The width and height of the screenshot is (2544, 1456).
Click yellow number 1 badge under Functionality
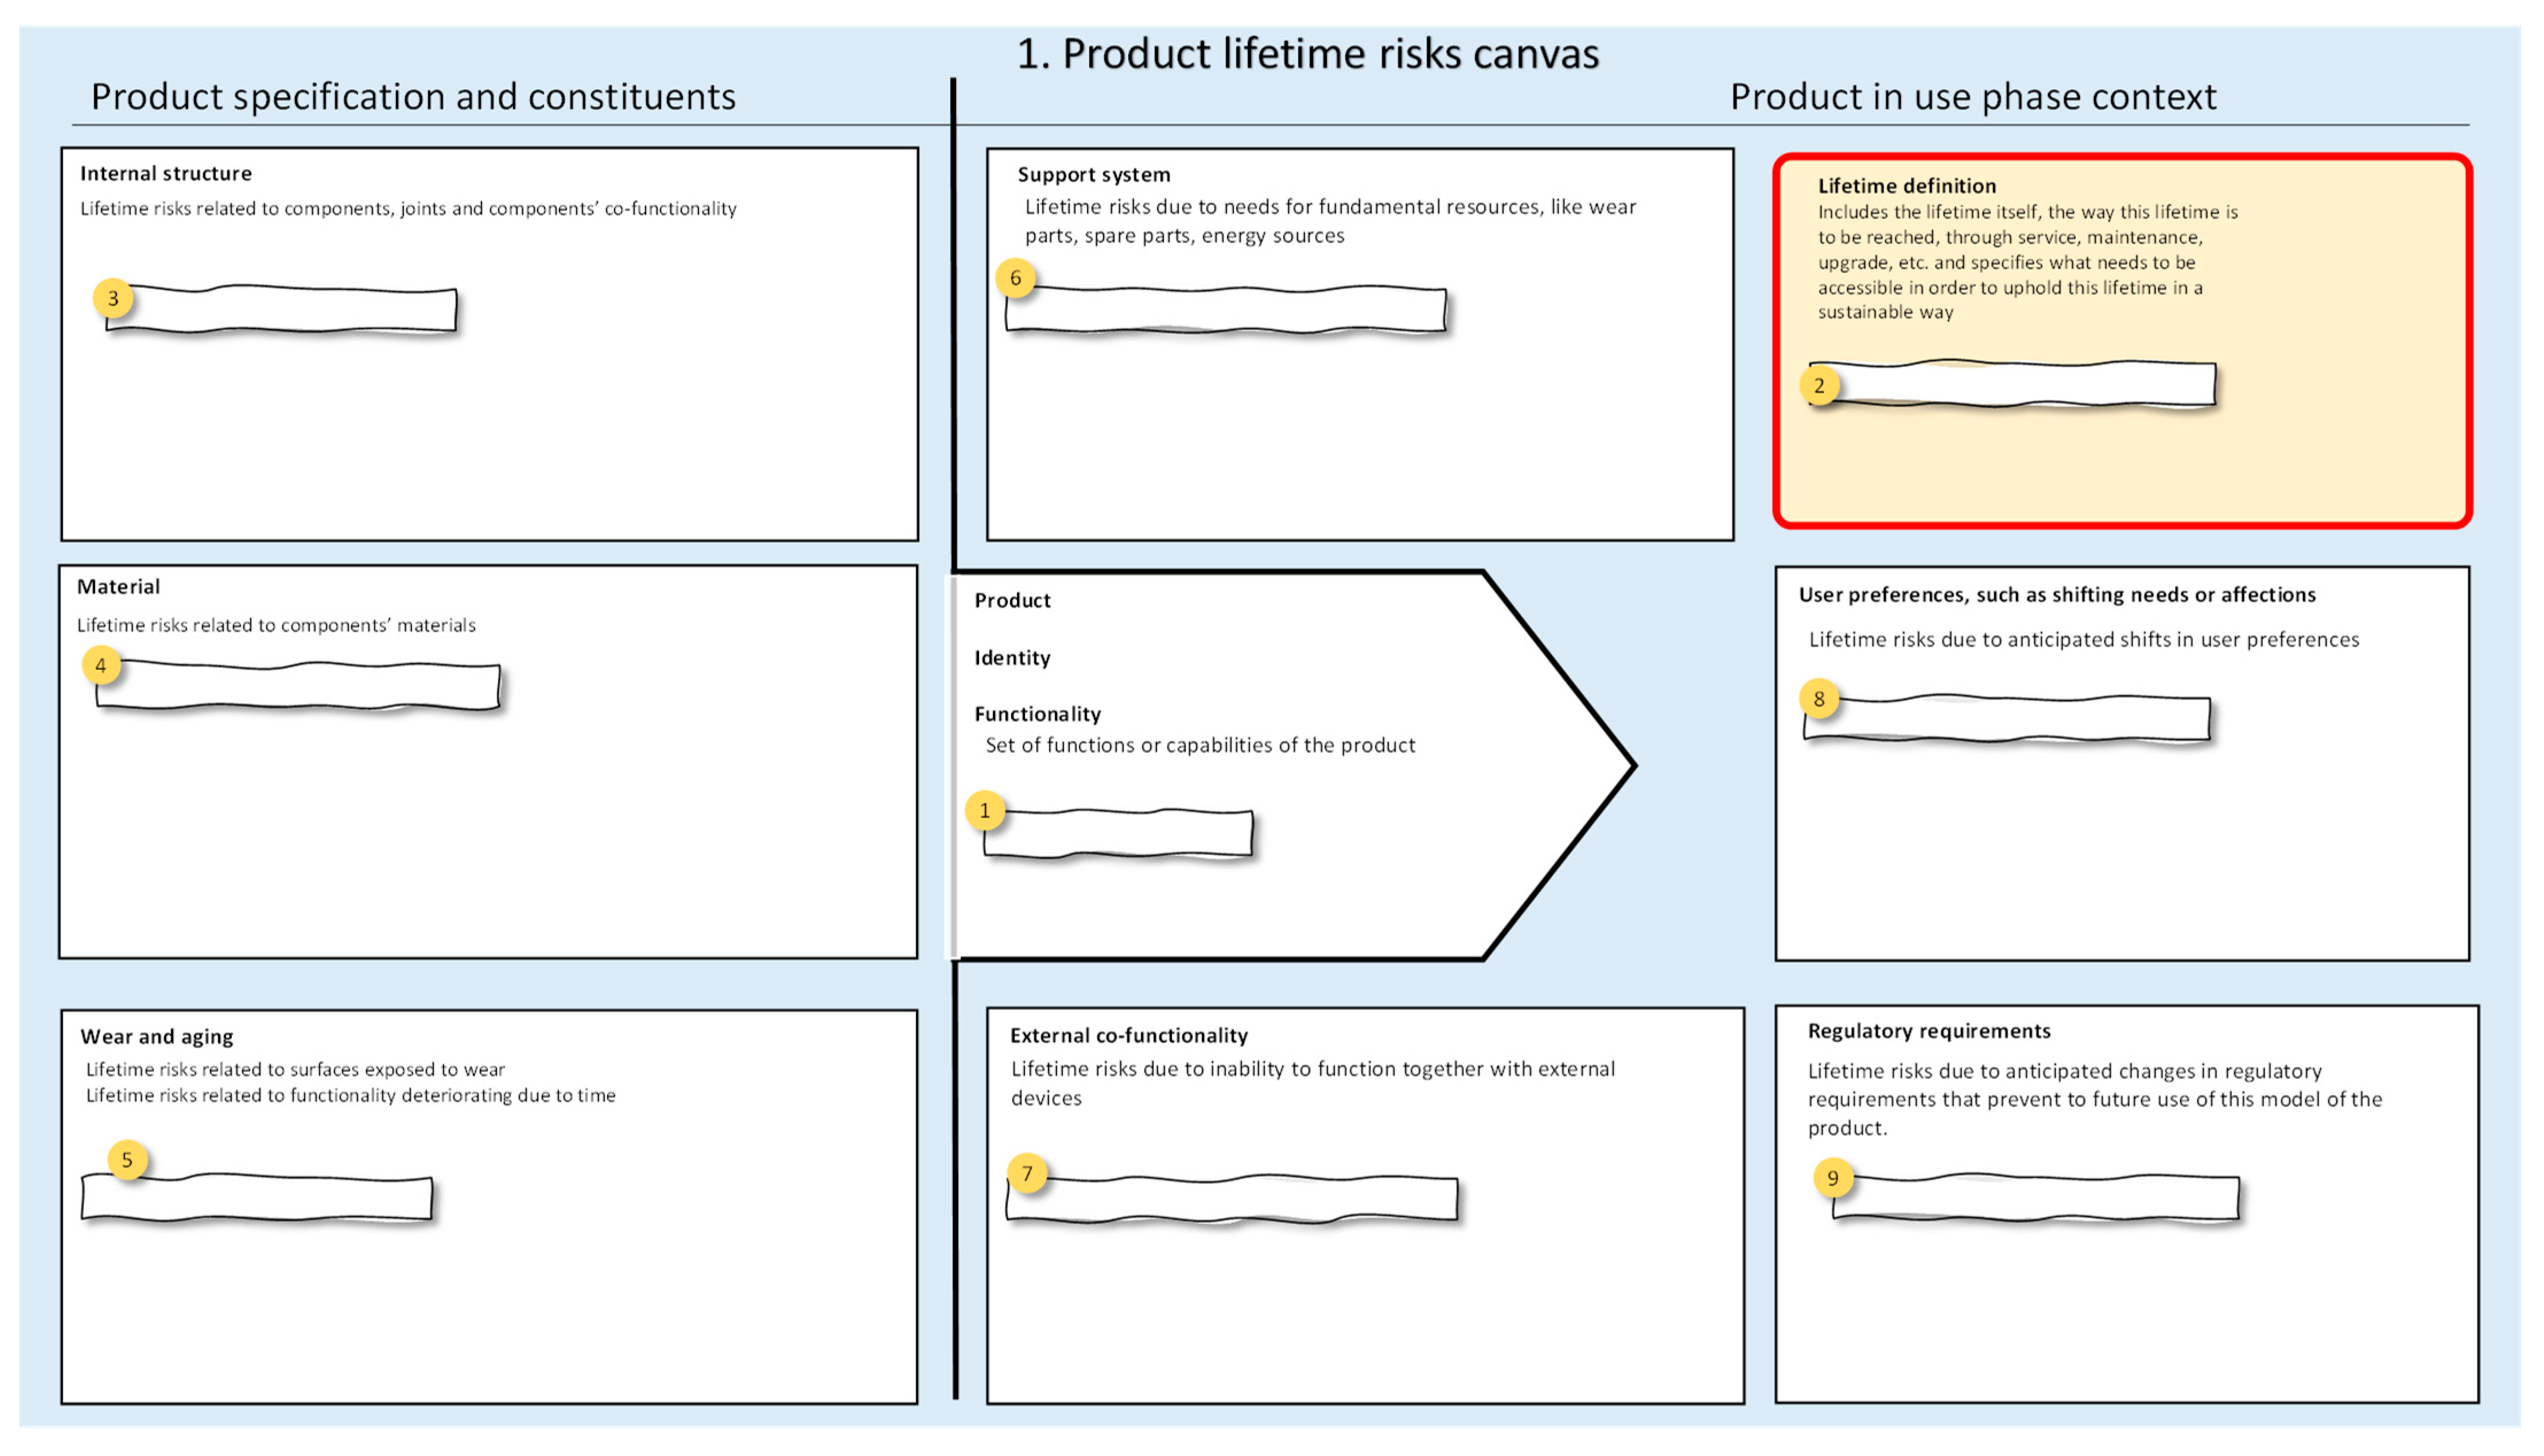click(984, 810)
